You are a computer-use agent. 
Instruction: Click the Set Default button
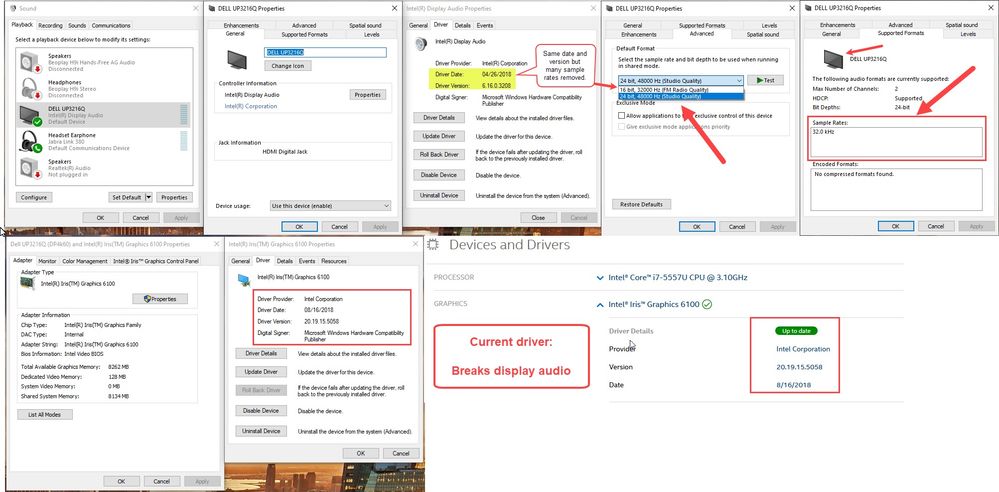[x=126, y=198]
